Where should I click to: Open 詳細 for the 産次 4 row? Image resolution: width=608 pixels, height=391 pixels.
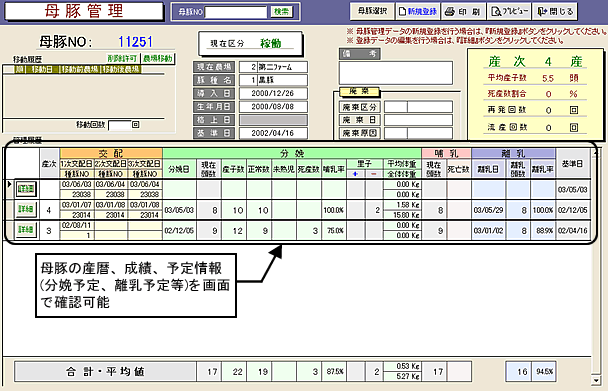pos(26,209)
